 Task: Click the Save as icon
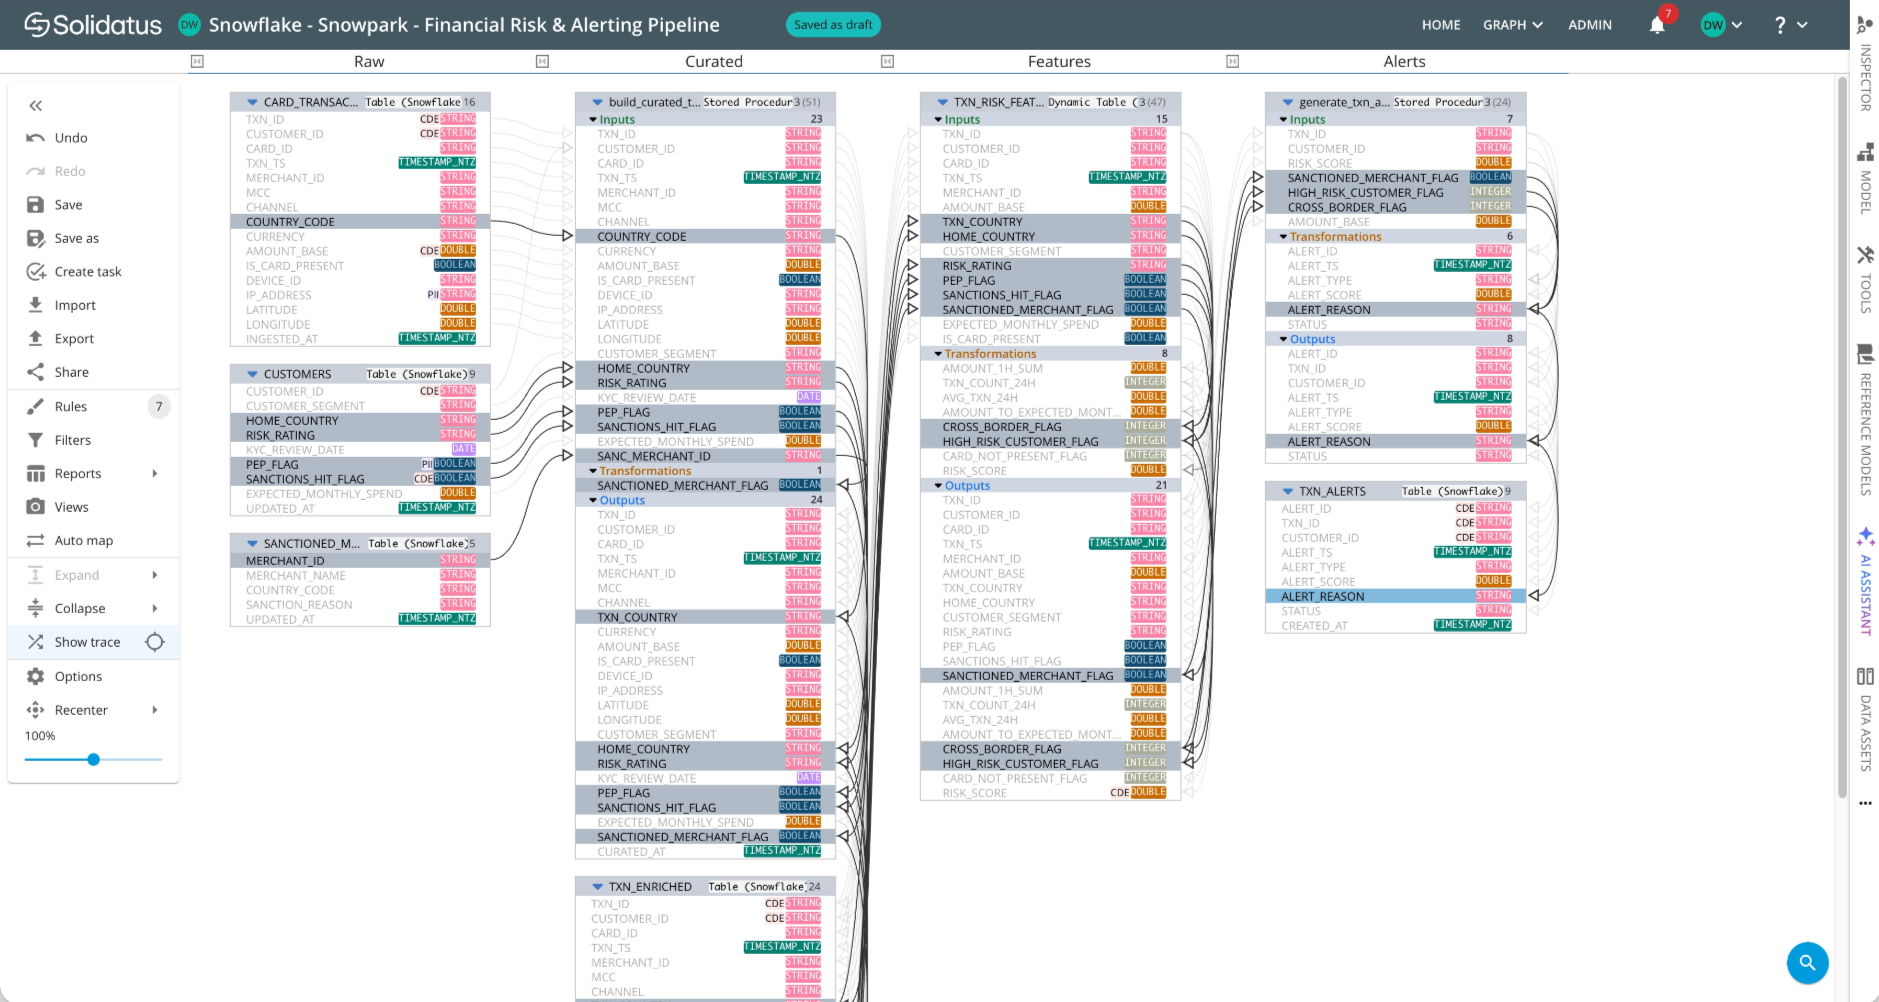click(36, 238)
